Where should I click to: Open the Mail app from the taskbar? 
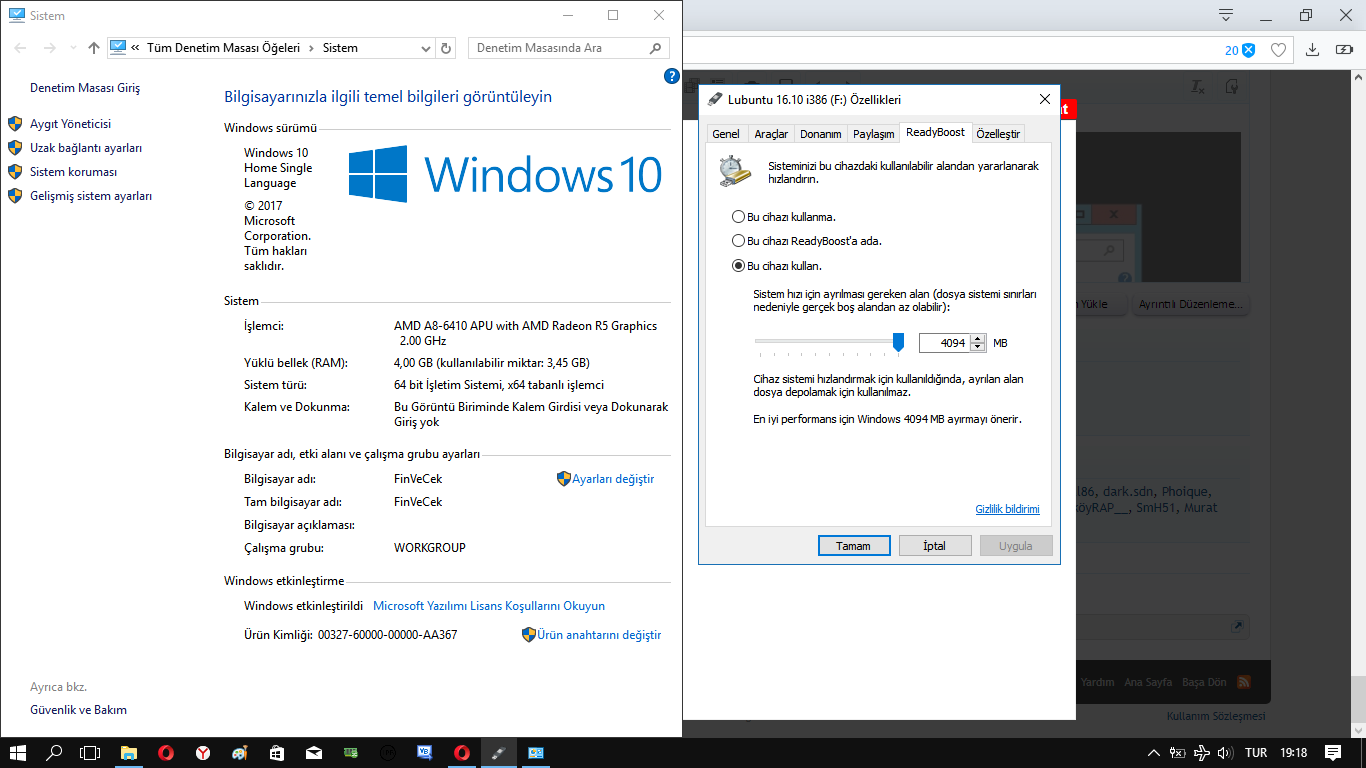tap(314, 753)
